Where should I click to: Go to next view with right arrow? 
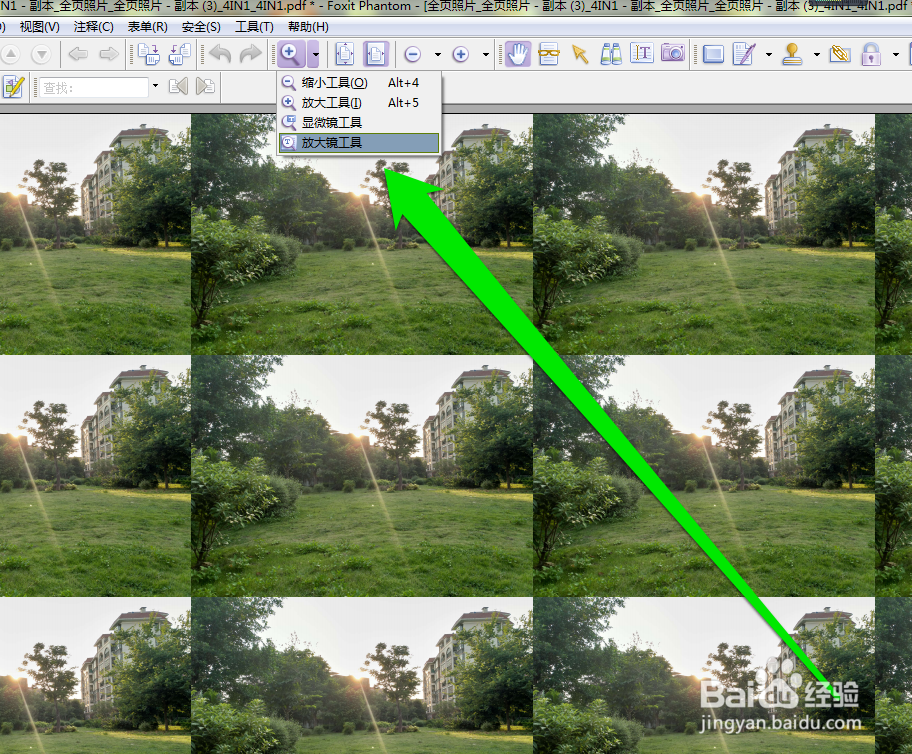[109, 55]
